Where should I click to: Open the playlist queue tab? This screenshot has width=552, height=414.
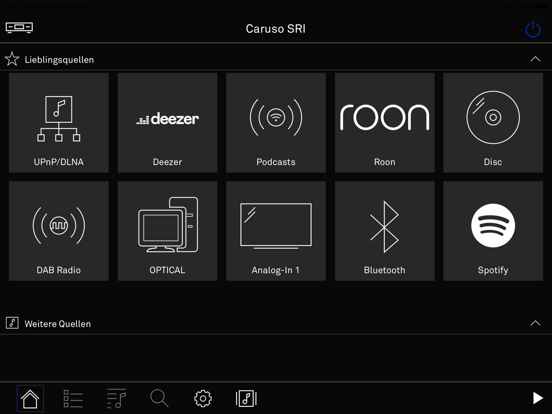(117, 399)
